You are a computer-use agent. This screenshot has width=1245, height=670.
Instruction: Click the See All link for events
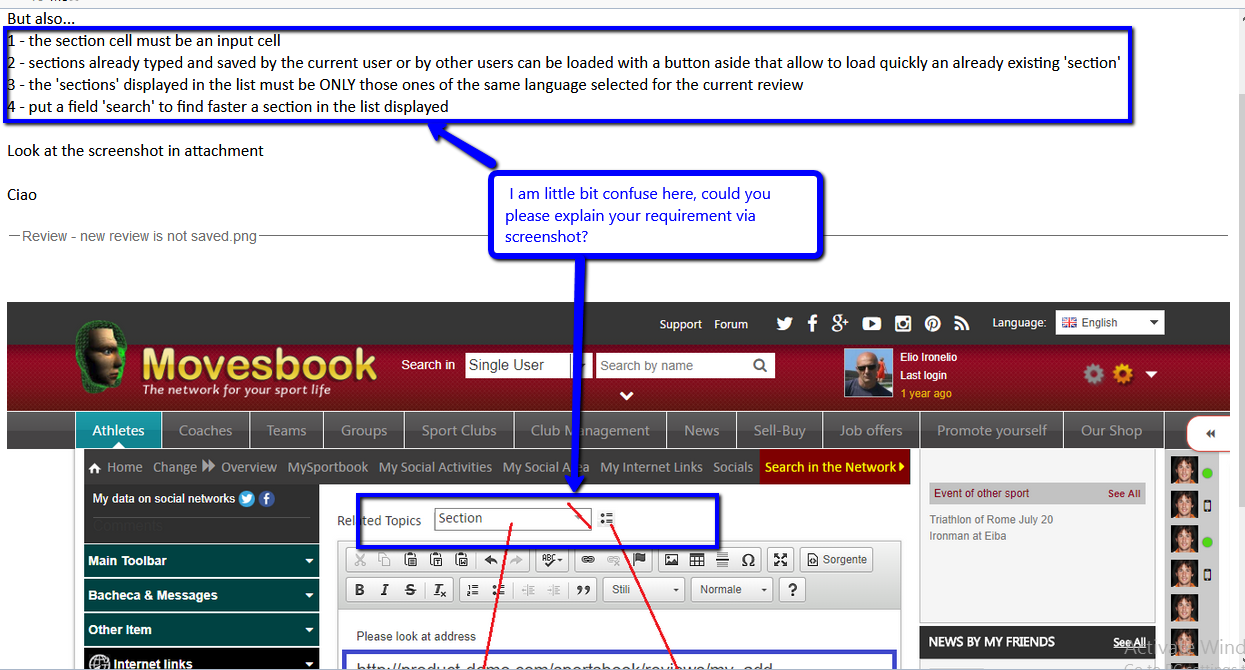(x=1123, y=494)
